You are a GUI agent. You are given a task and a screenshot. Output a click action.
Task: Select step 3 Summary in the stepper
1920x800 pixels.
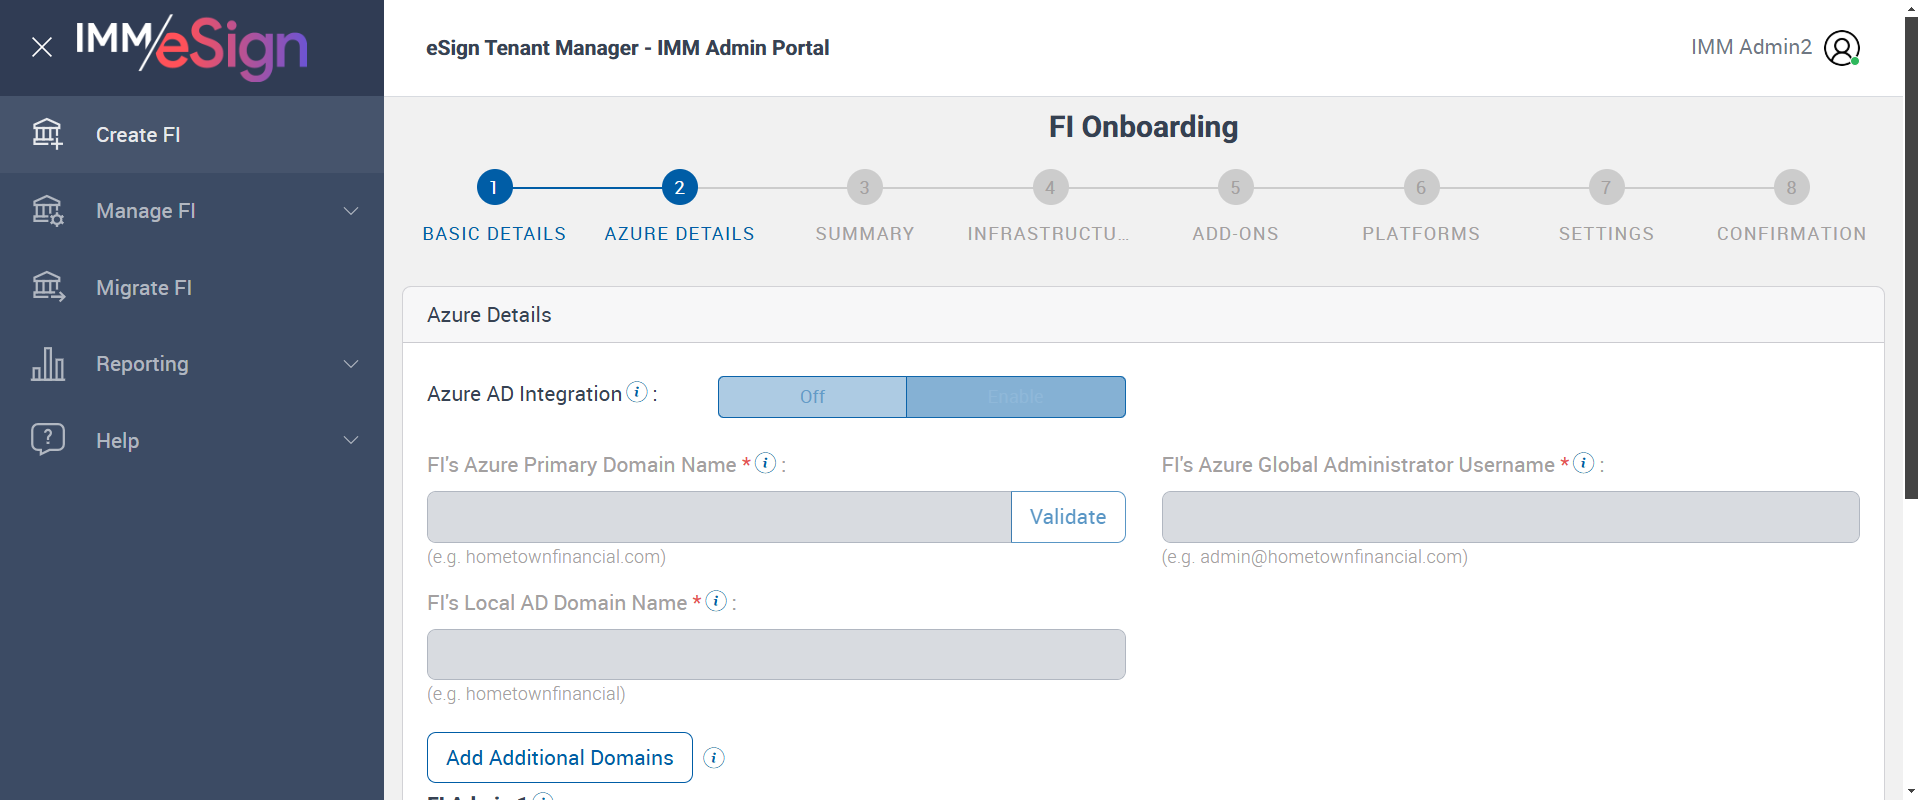click(x=864, y=188)
